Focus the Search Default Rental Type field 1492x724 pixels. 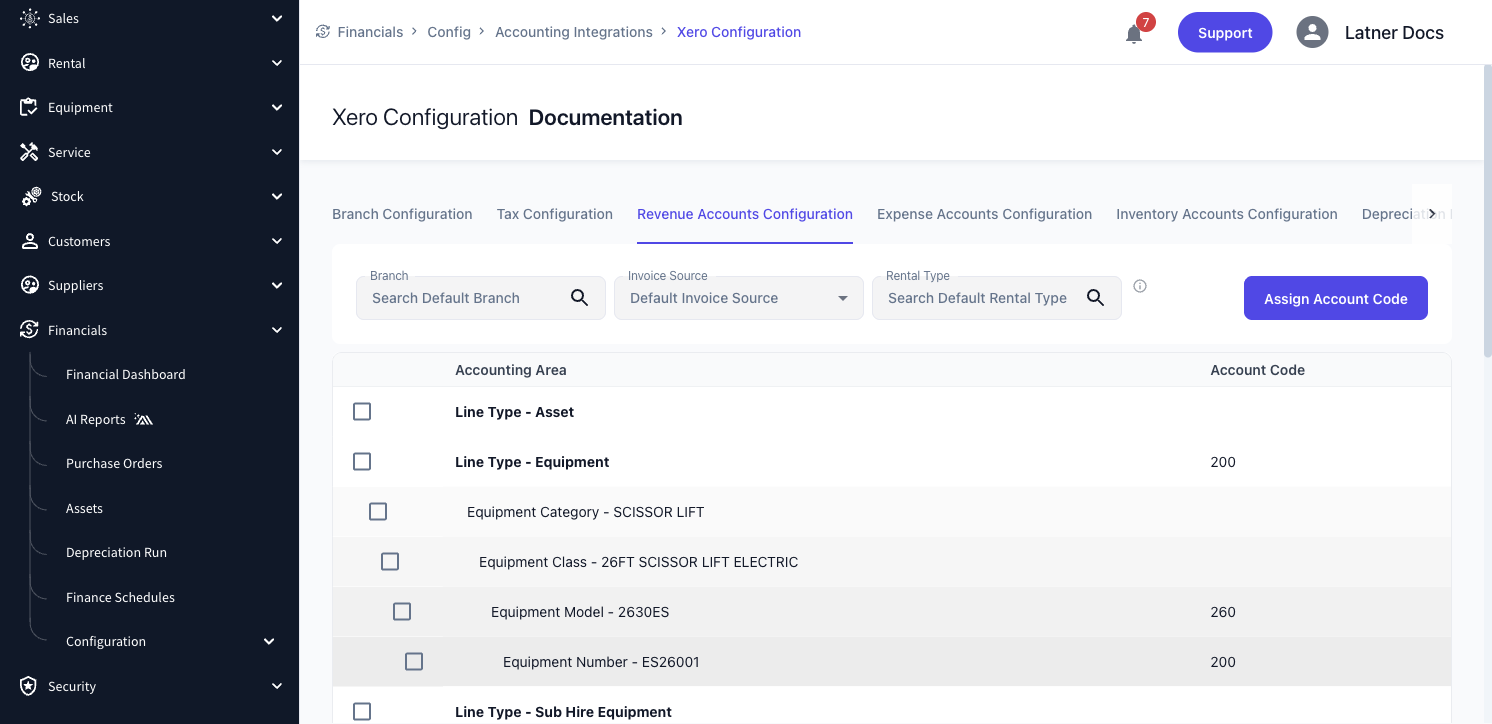pyautogui.click(x=997, y=298)
